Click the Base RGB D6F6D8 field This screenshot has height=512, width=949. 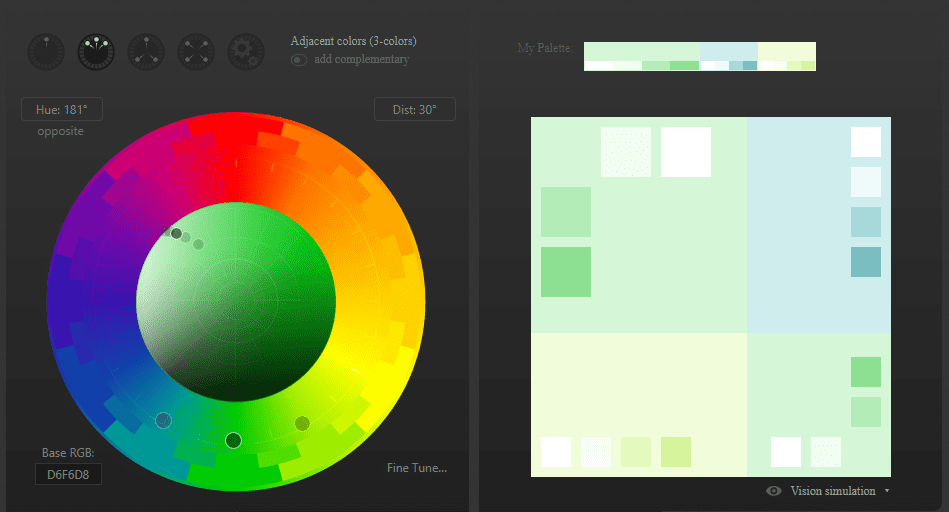[68, 474]
